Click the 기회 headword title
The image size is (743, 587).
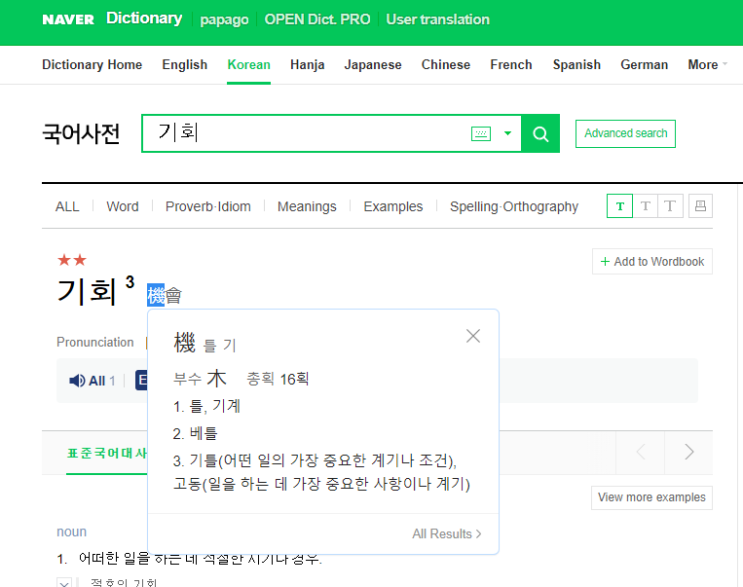(x=87, y=291)
